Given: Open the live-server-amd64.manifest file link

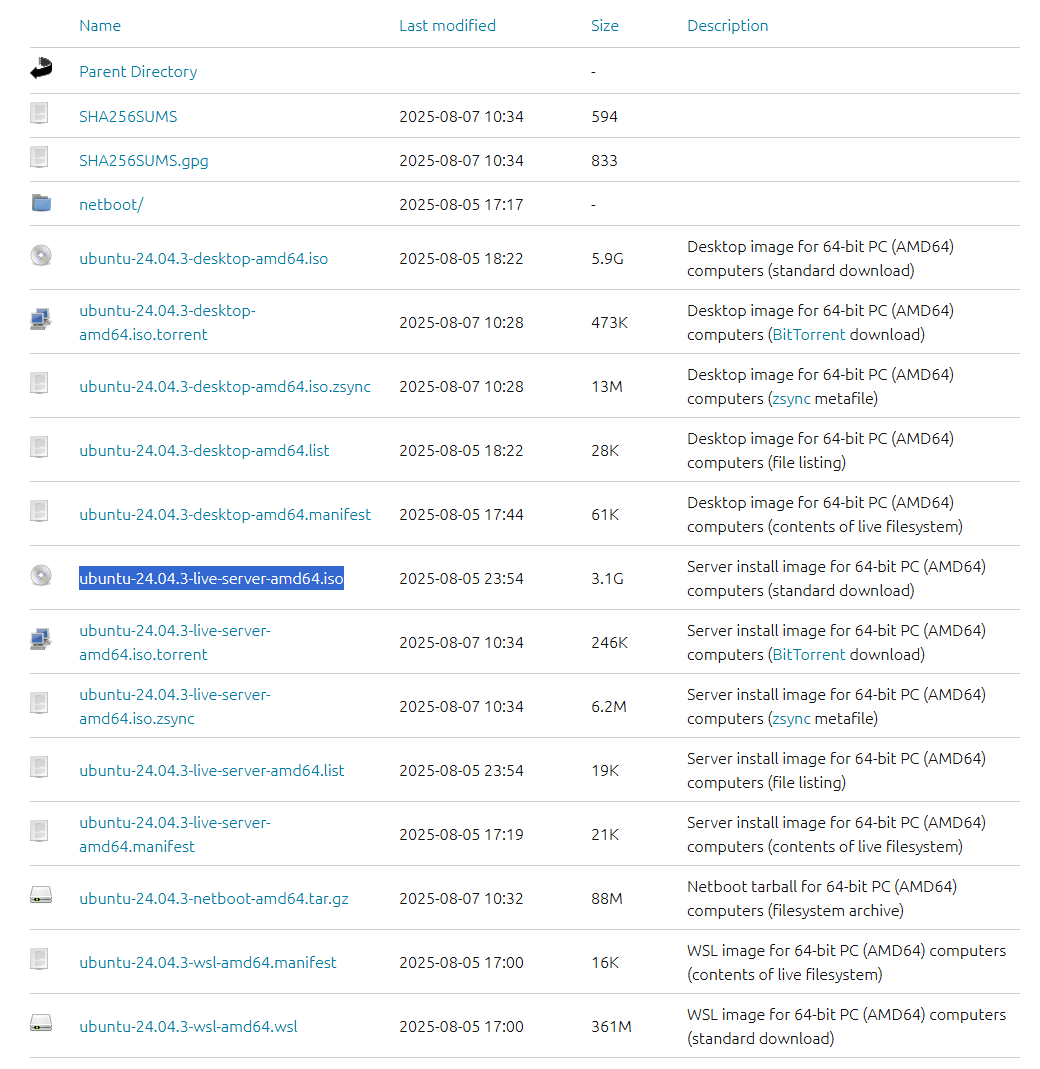Looking at the screenshot, I should (x=175, y=834).
